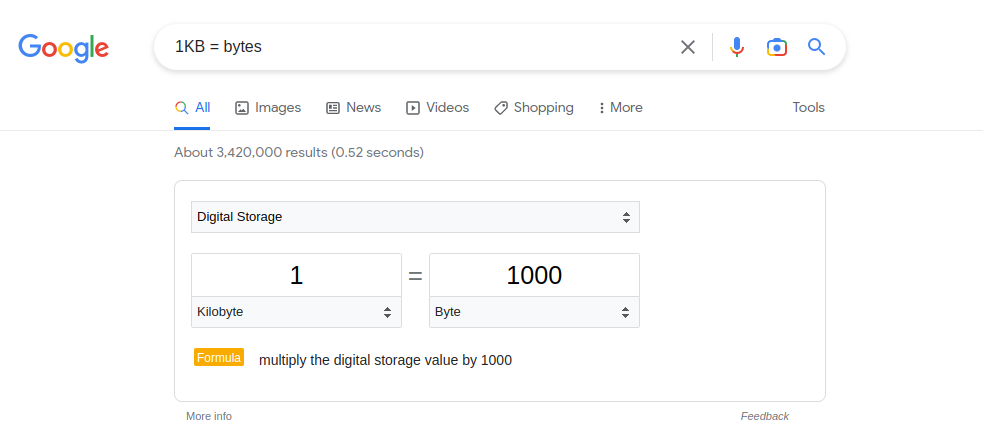
Task: Start voice search with microphone icon
Action: [x=737, y=47]
